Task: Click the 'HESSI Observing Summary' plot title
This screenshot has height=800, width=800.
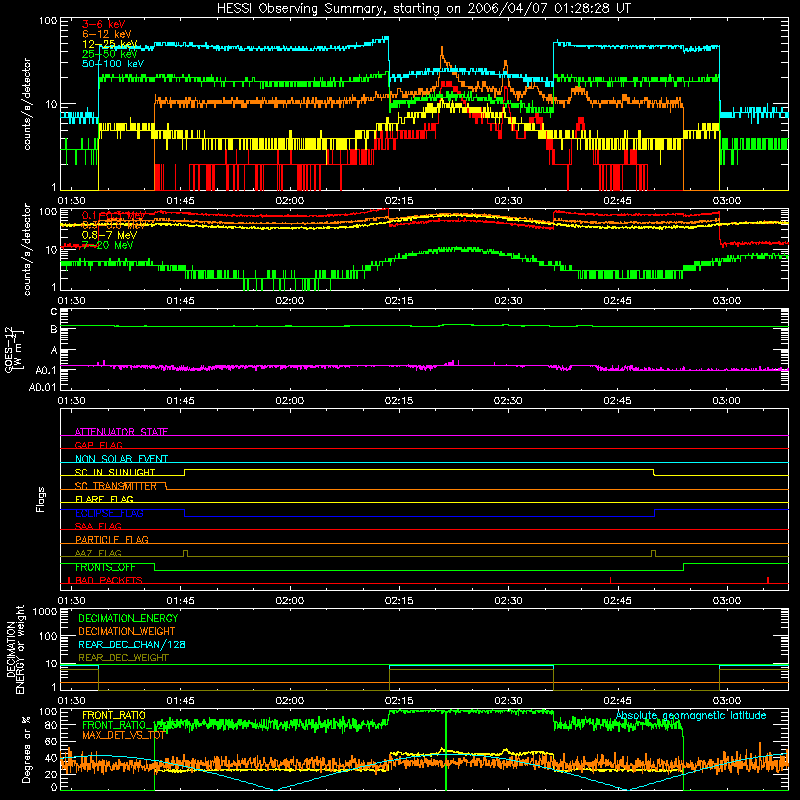Action: coord(424,9)
